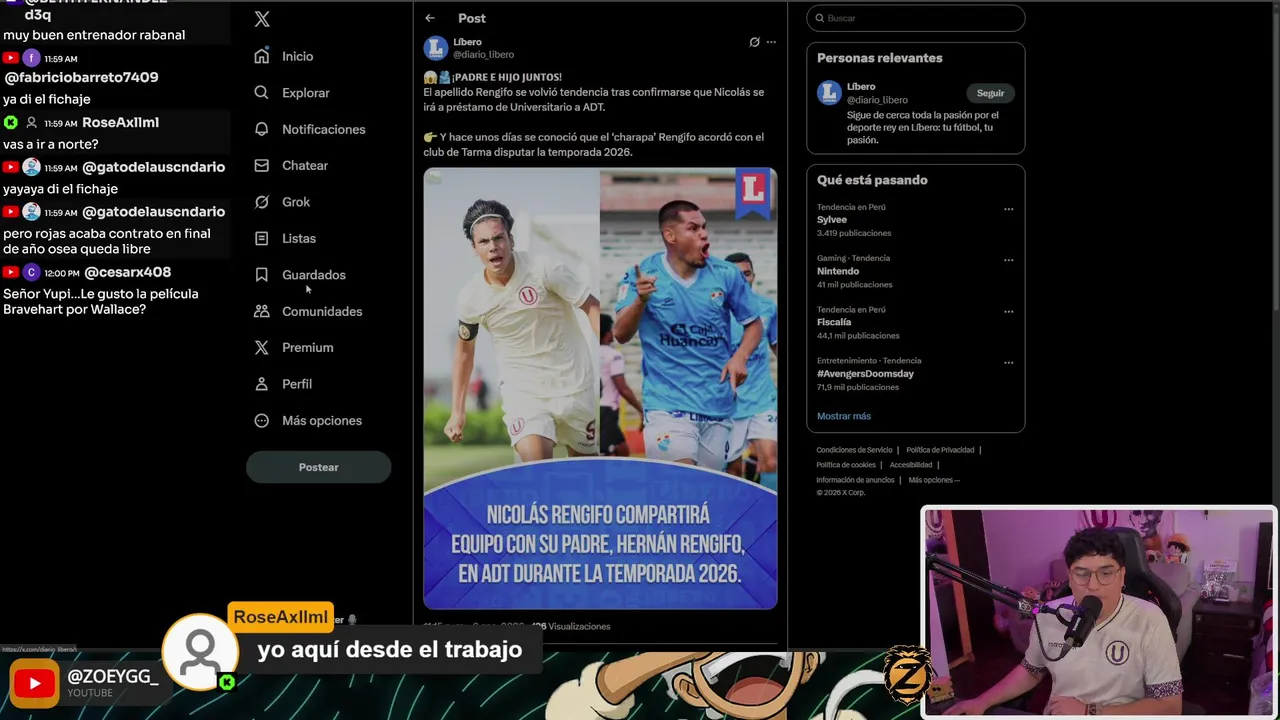Click the Visualizaciones count under post
The width and height of the screenshot is (1280, 720).
(570, 626)
